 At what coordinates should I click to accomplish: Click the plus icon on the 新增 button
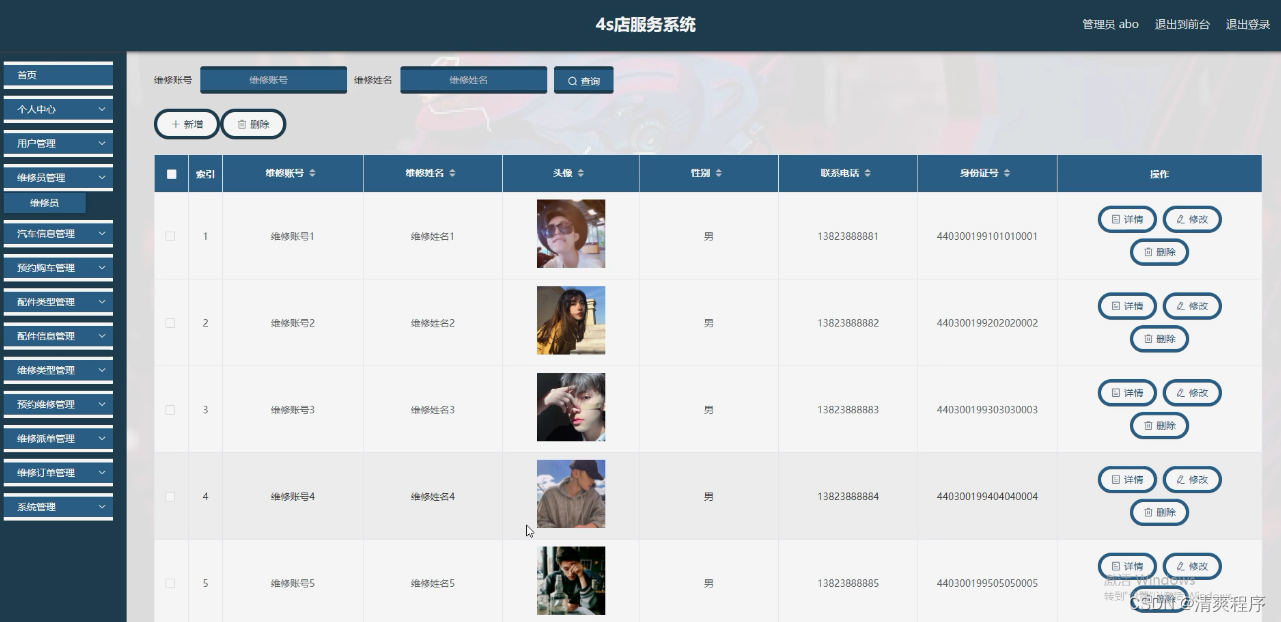(174, 124)
